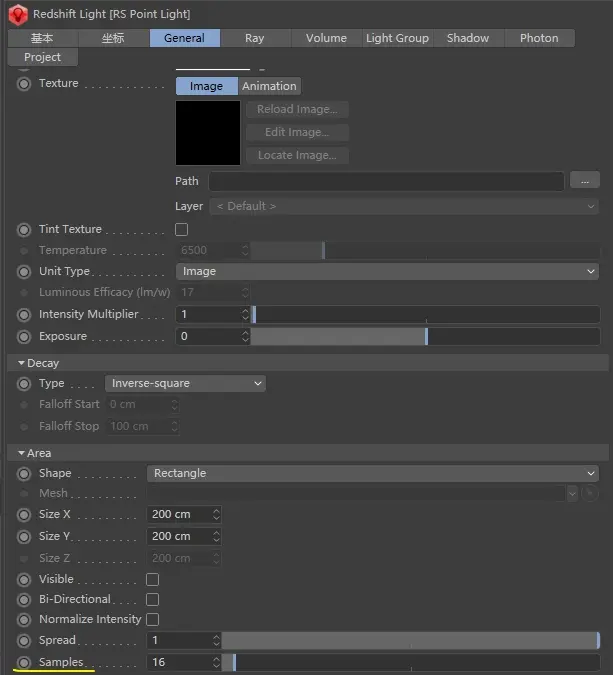
Task: Click the Edit Image button
Action: 297,132
